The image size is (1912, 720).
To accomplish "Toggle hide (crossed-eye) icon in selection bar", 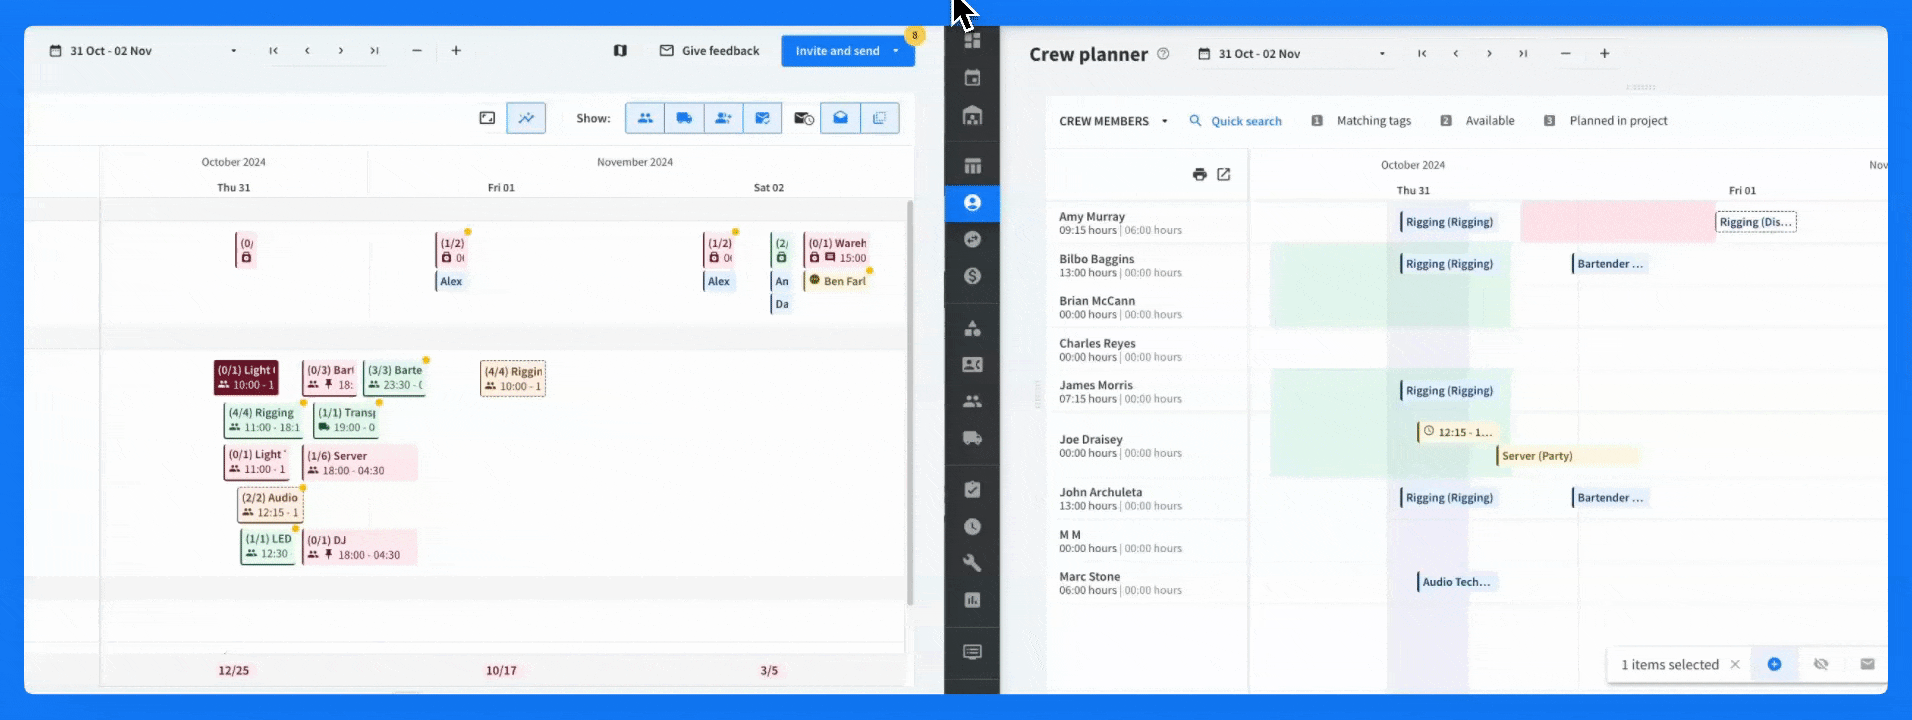I will pyautogui.click(x=1821, y=664).
